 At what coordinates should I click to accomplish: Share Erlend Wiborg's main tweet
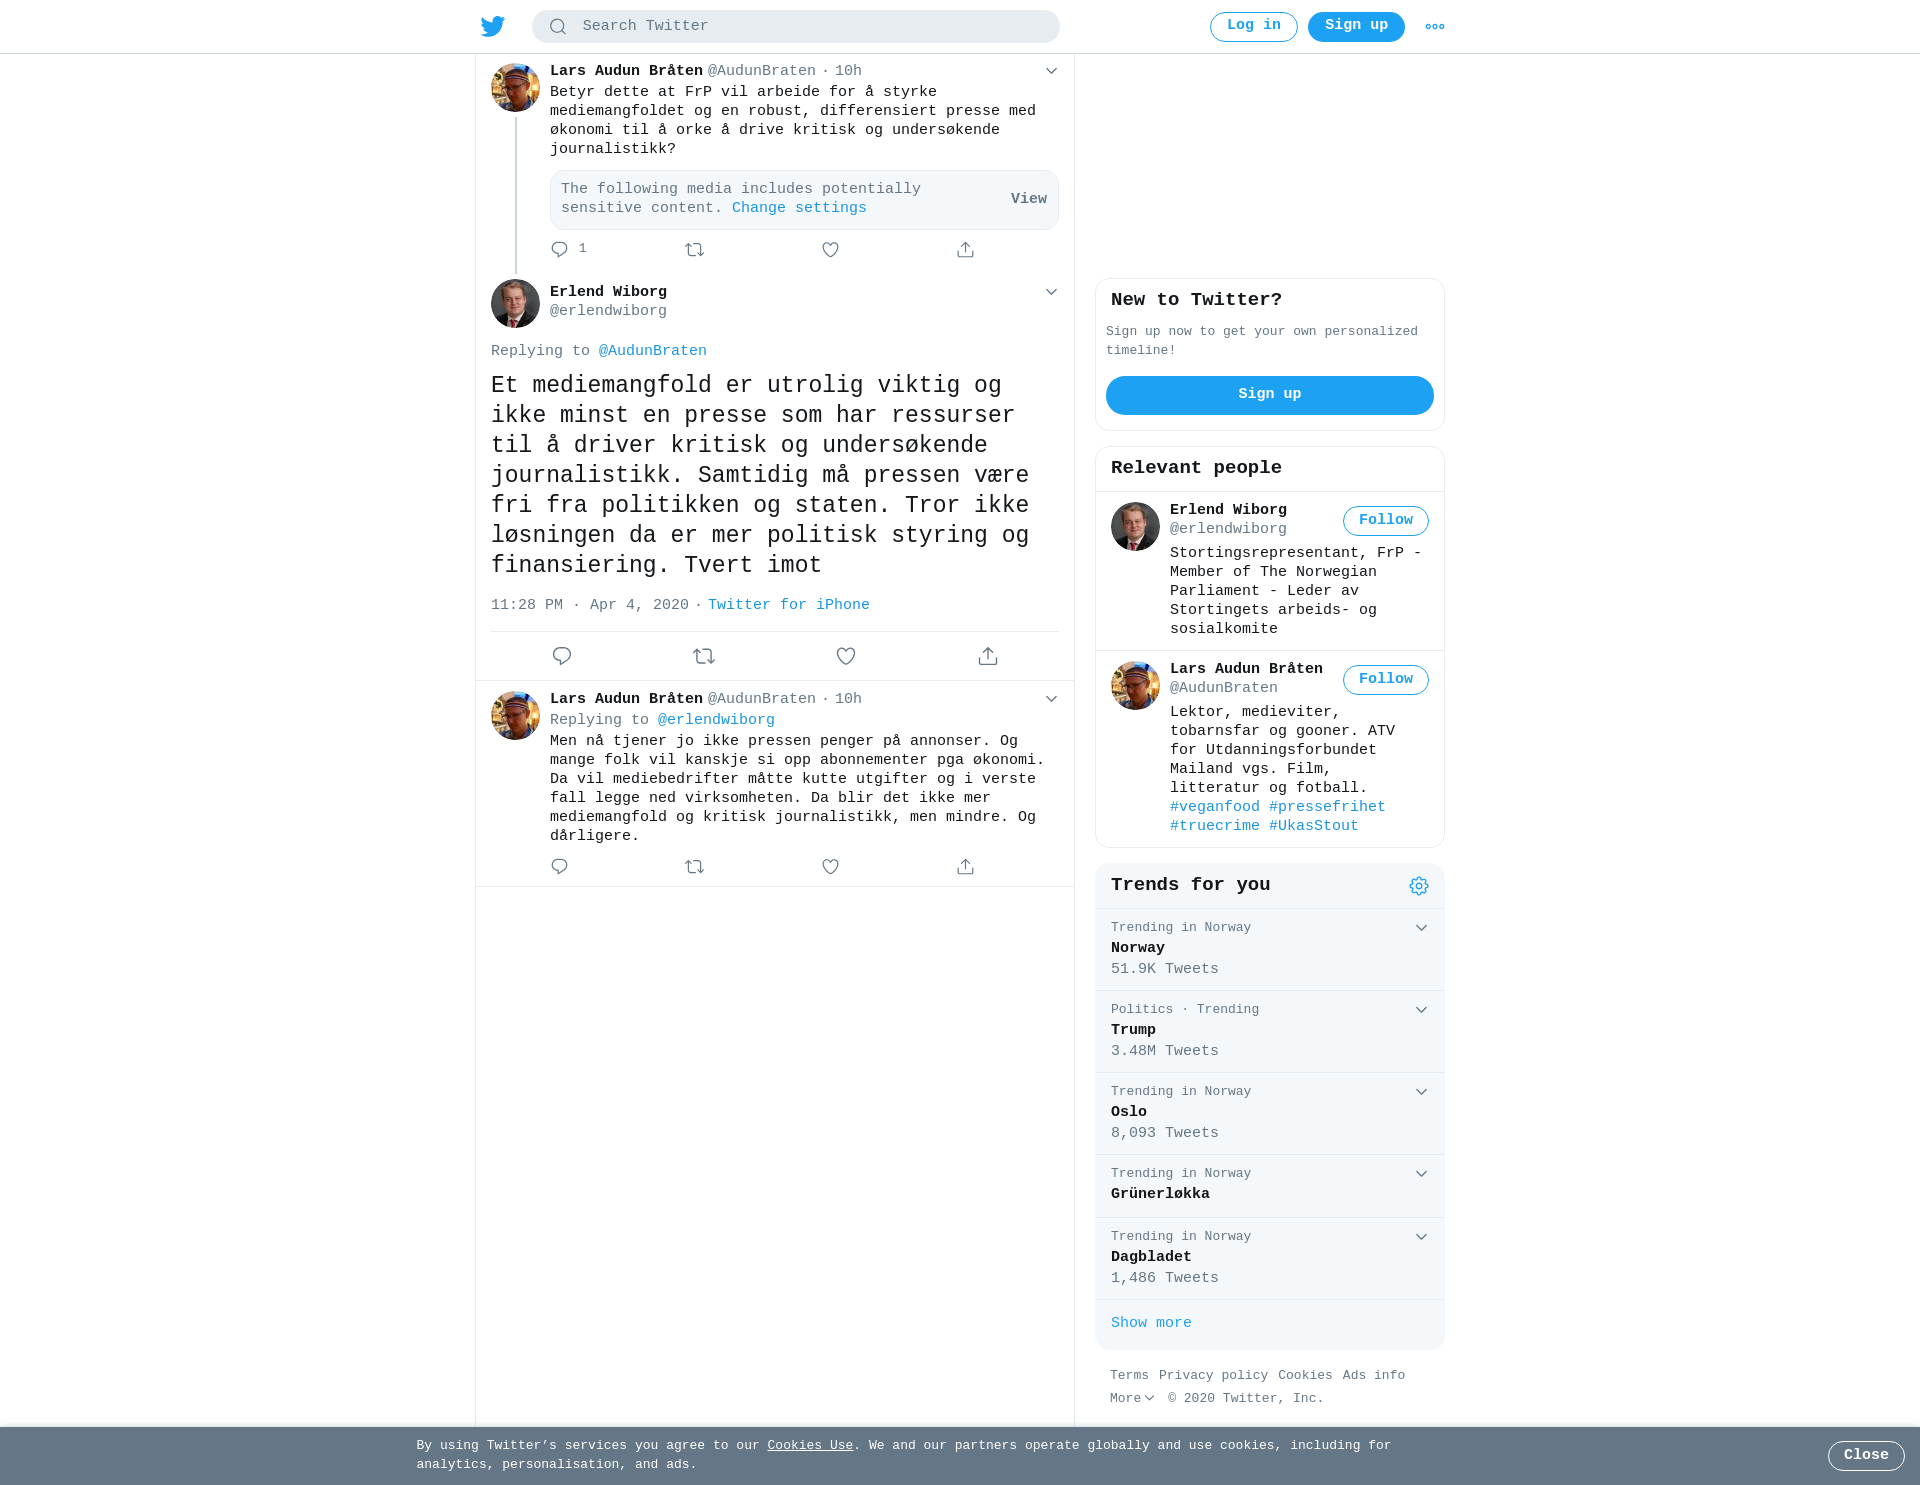coord(988,656)
